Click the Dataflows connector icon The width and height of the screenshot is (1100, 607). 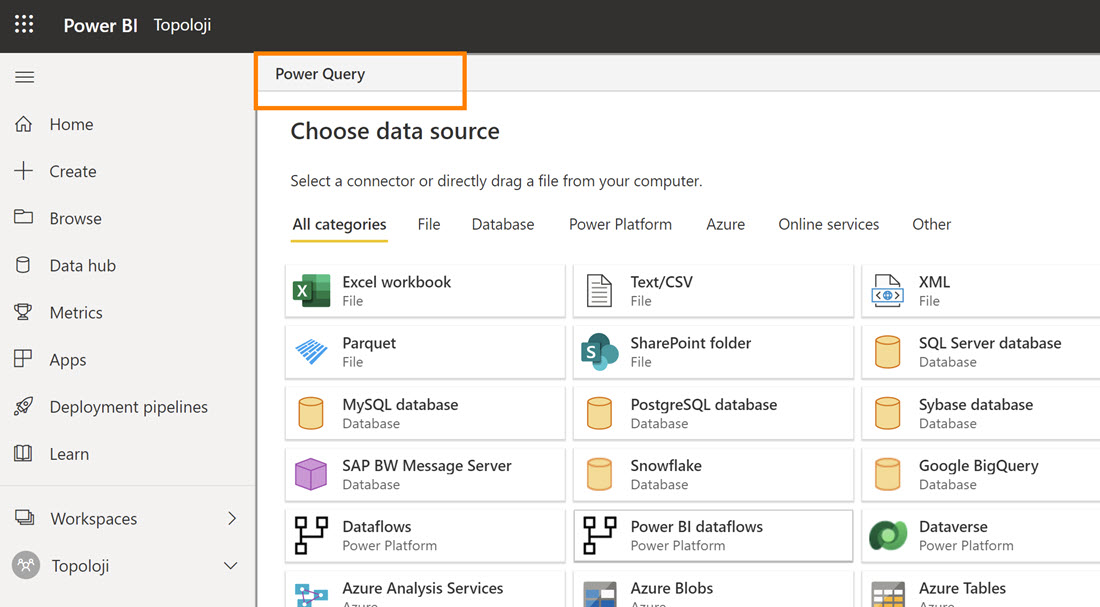click(x=311, y=535)
